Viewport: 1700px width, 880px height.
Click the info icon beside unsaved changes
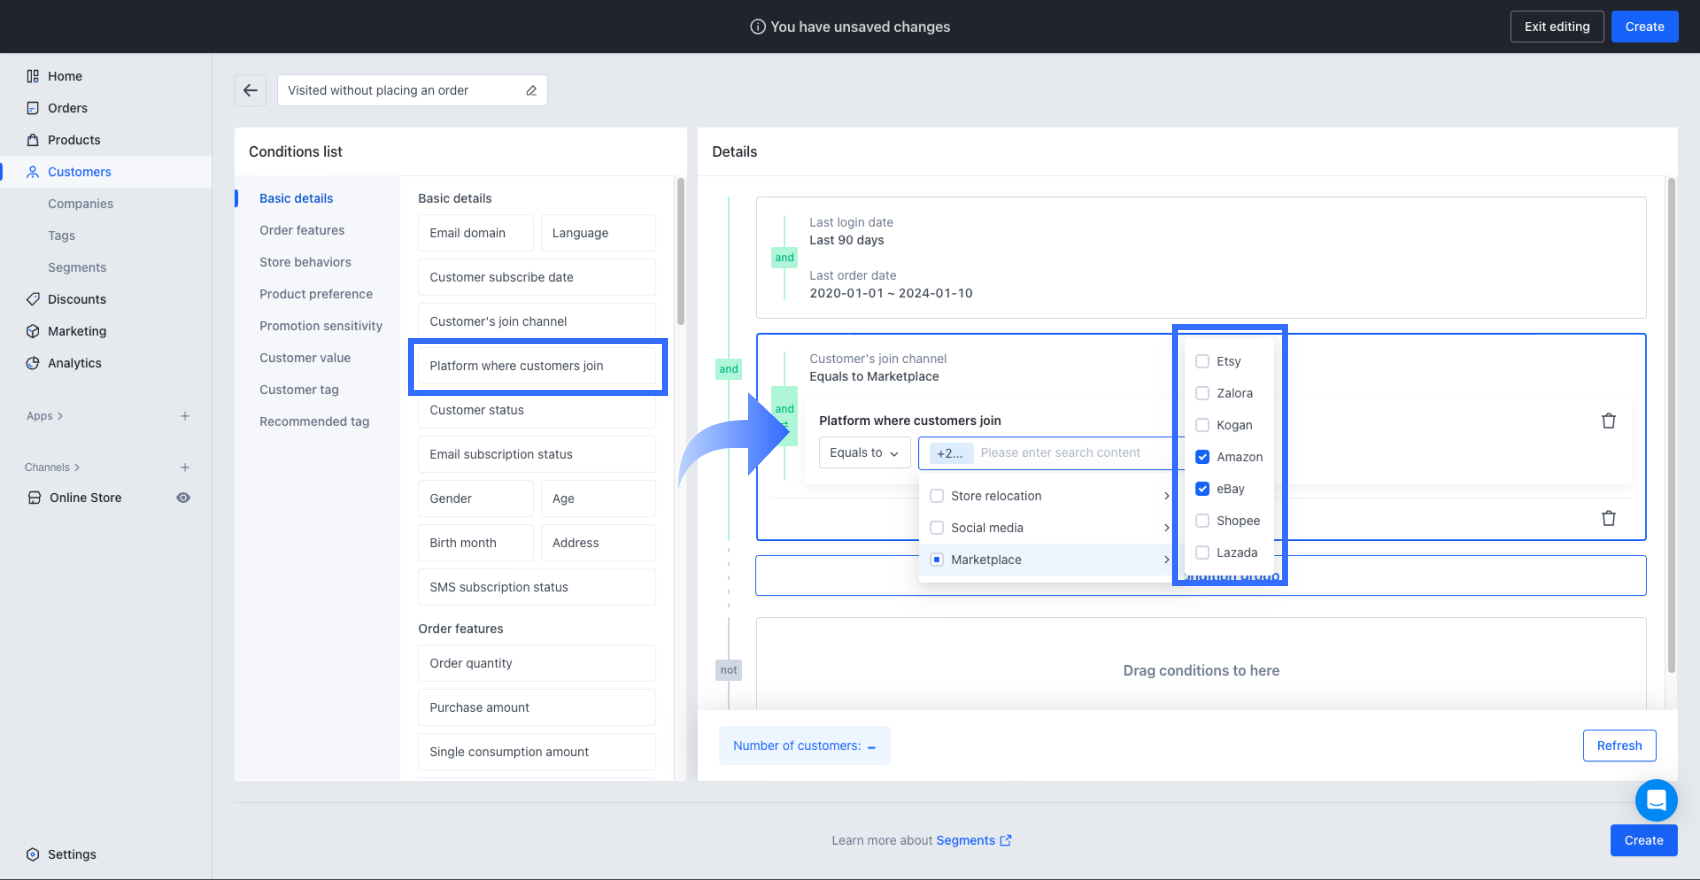758,27
